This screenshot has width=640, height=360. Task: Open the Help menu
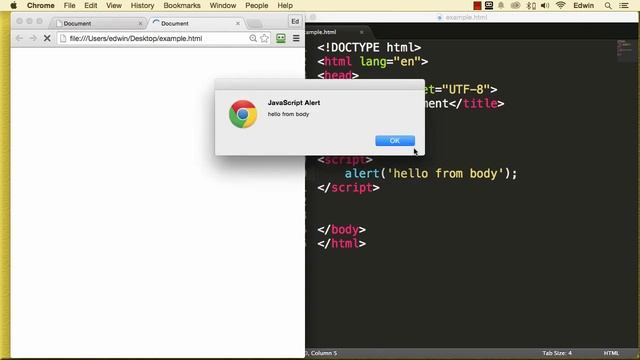tap(285, 5)
